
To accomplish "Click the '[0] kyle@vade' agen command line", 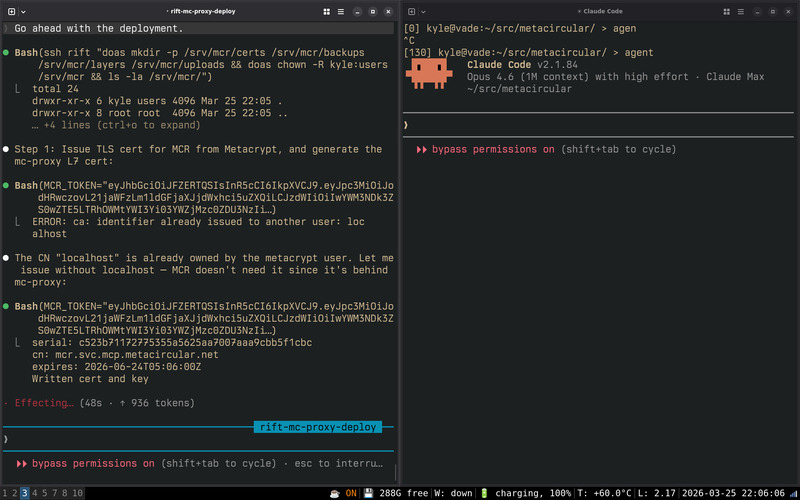I will point(519,29).
